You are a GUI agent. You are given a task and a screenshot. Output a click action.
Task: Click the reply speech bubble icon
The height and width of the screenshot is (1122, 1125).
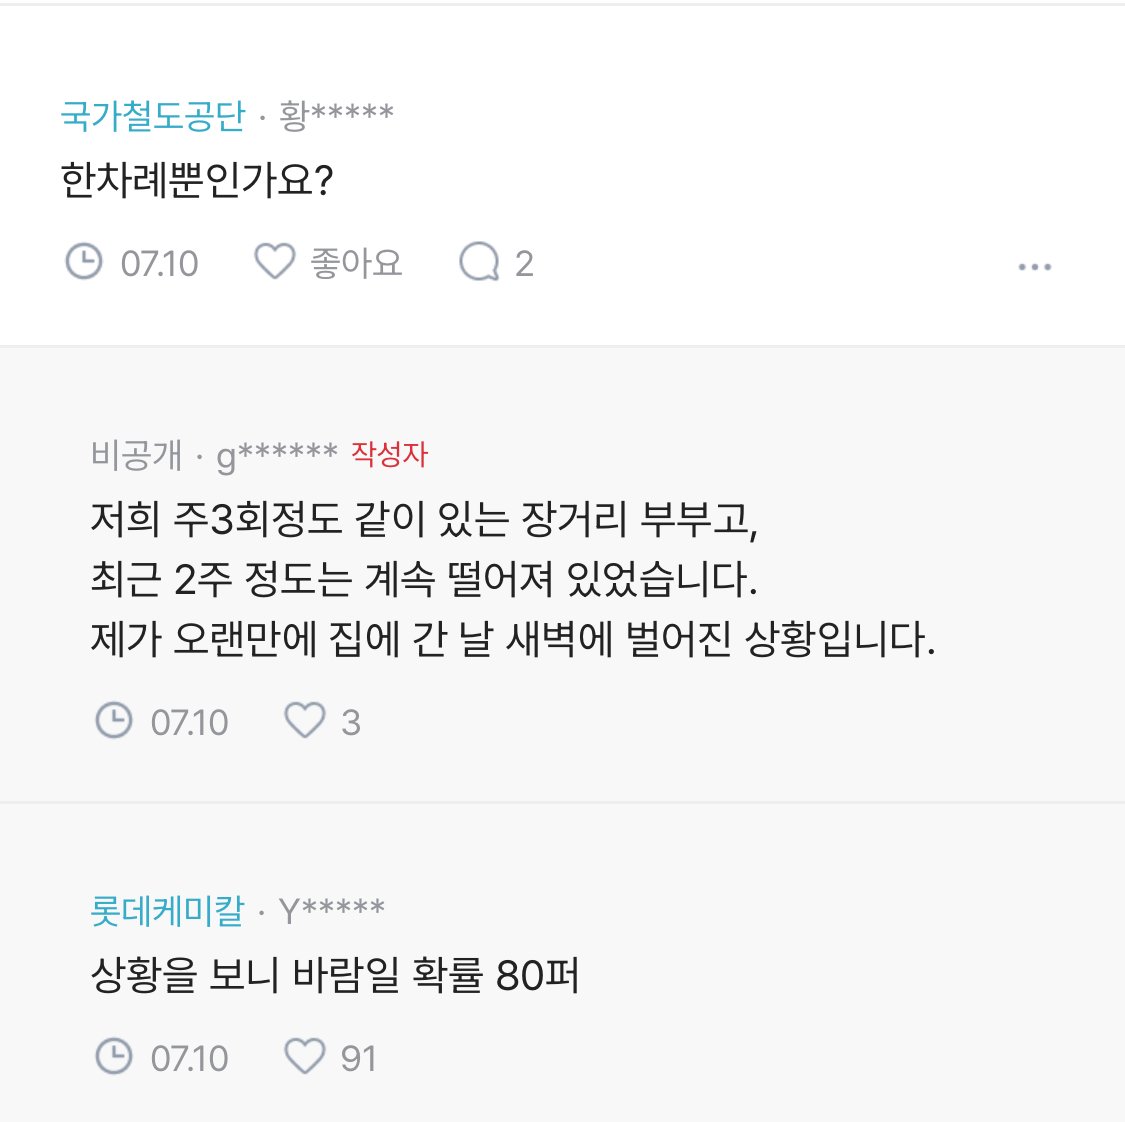(x=479, y=262)
